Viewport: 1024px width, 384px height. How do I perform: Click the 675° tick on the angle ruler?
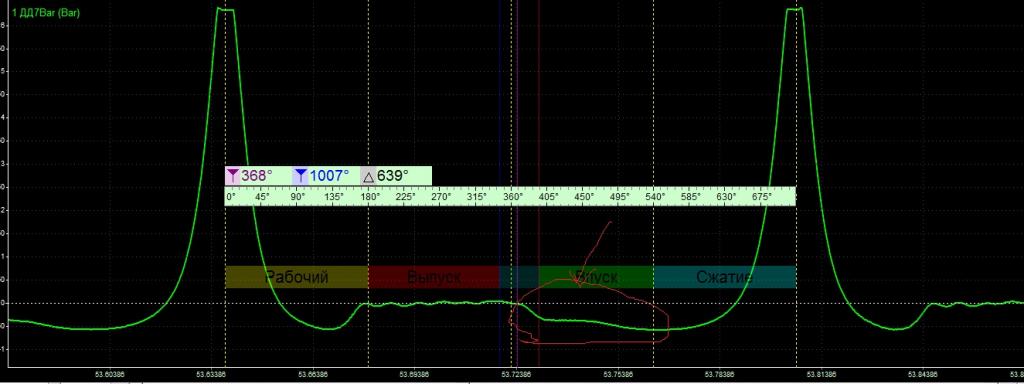[761, 196]
